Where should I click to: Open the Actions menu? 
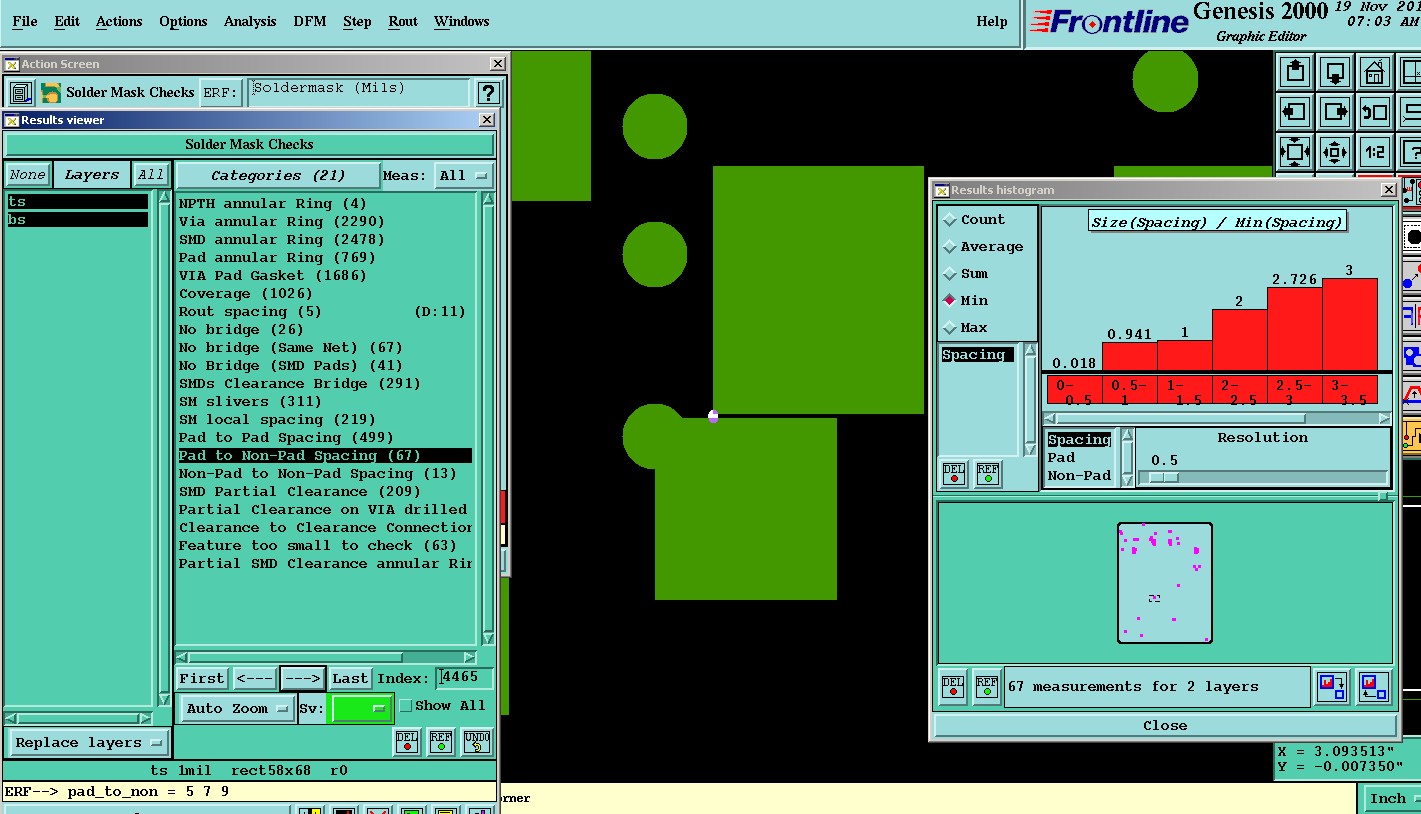(119, 21)
